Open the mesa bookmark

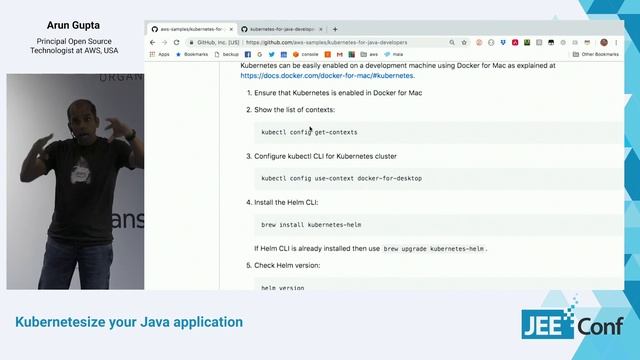point(393,54)
